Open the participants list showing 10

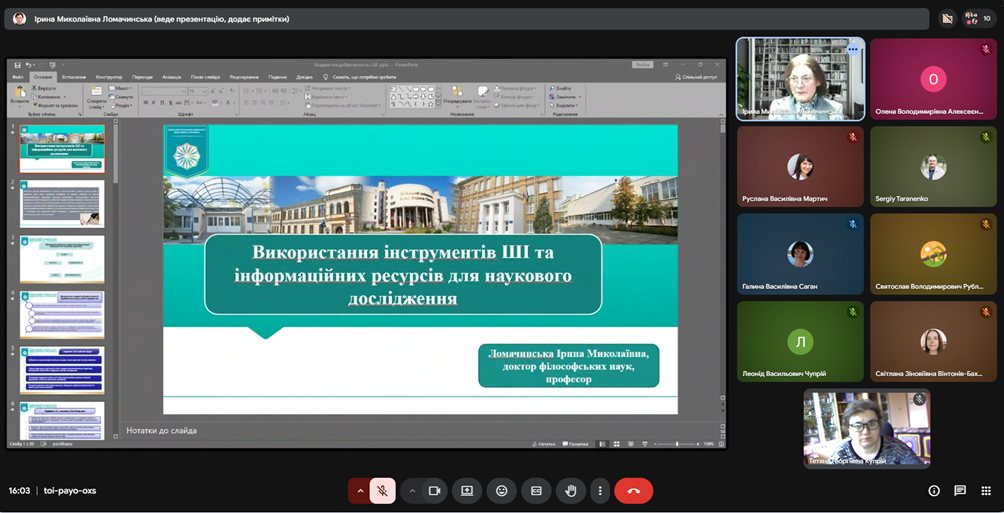(978, 18)
